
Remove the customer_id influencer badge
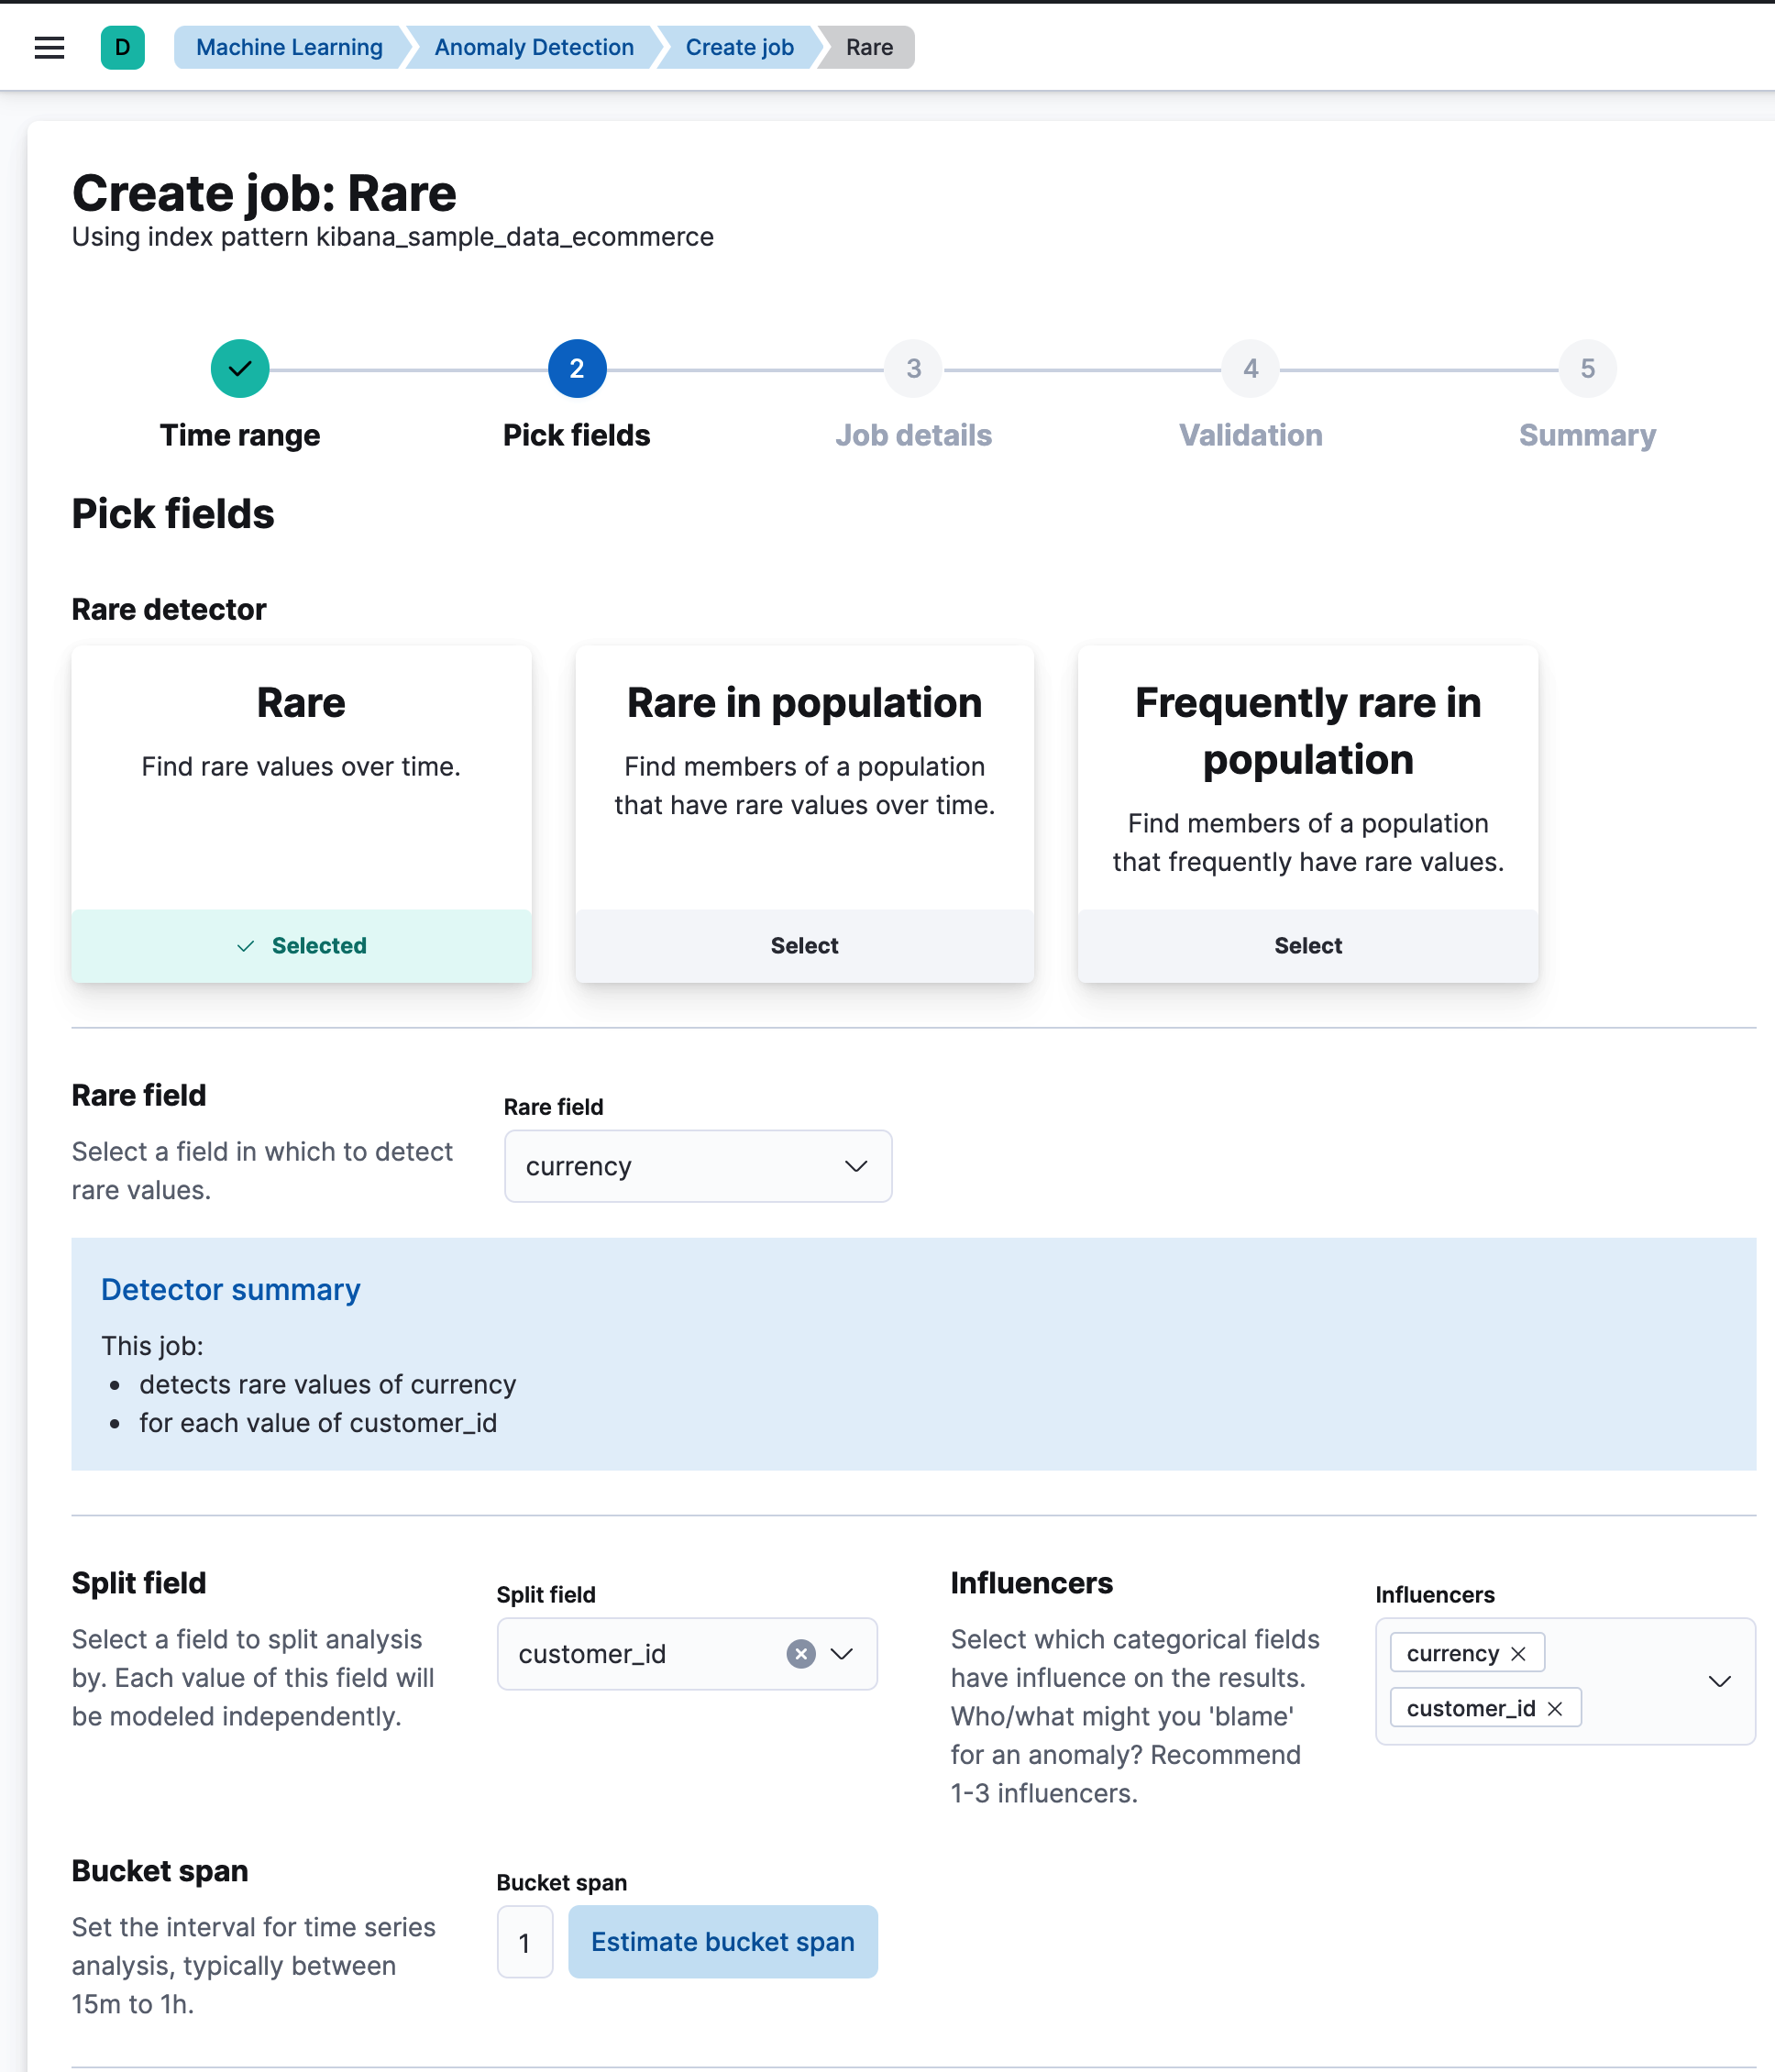(1555, 1707)
